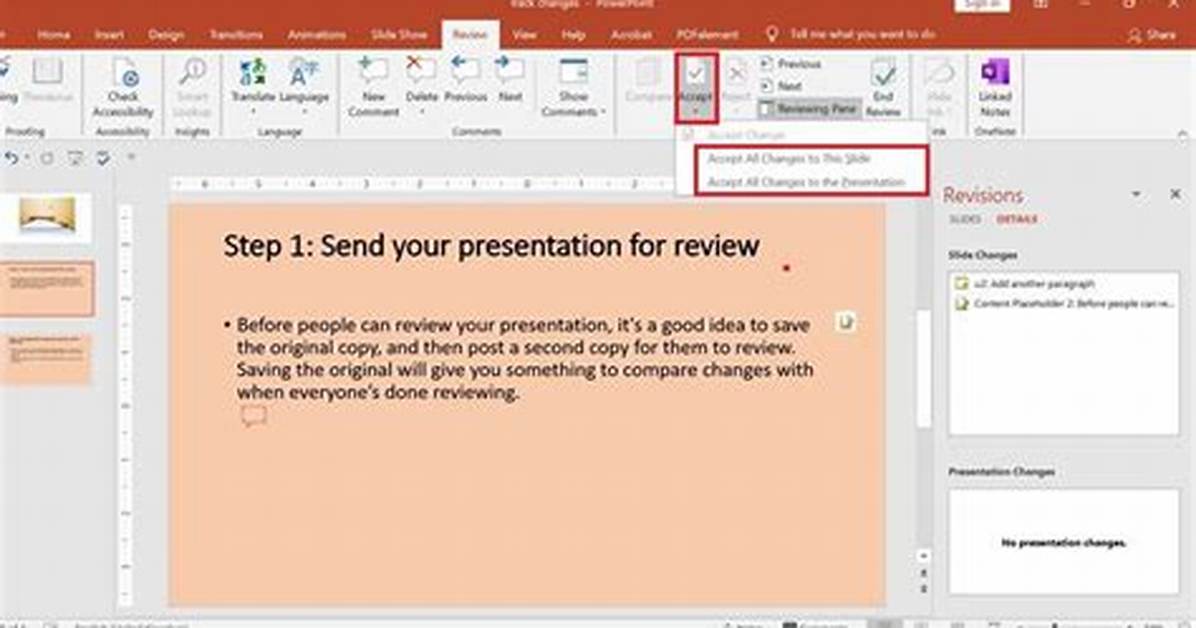1196x628 pixels.
Task: Open the Language options
Action: click(304, 85)
